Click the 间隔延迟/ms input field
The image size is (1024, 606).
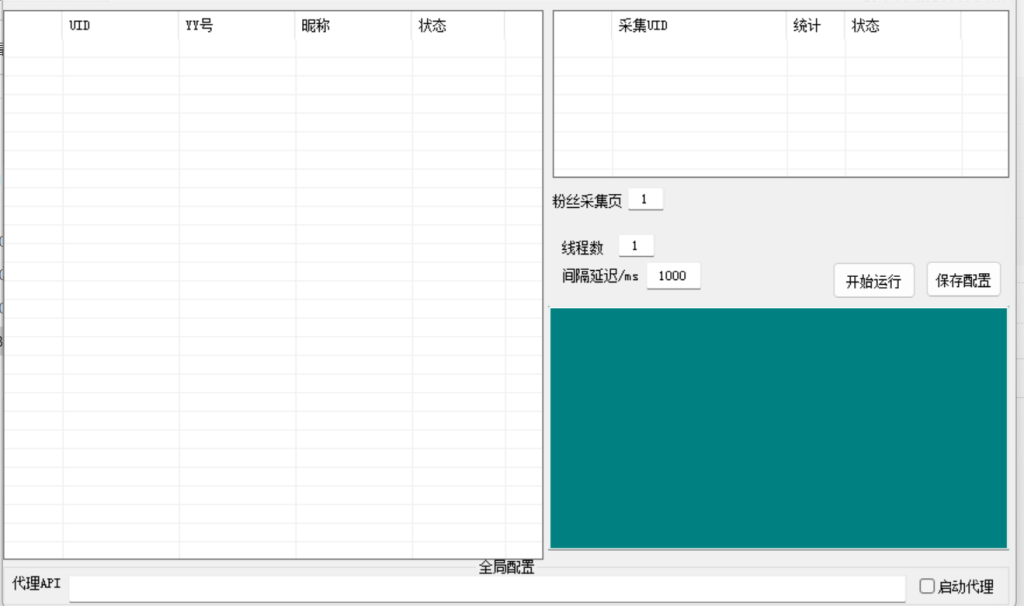673,275
